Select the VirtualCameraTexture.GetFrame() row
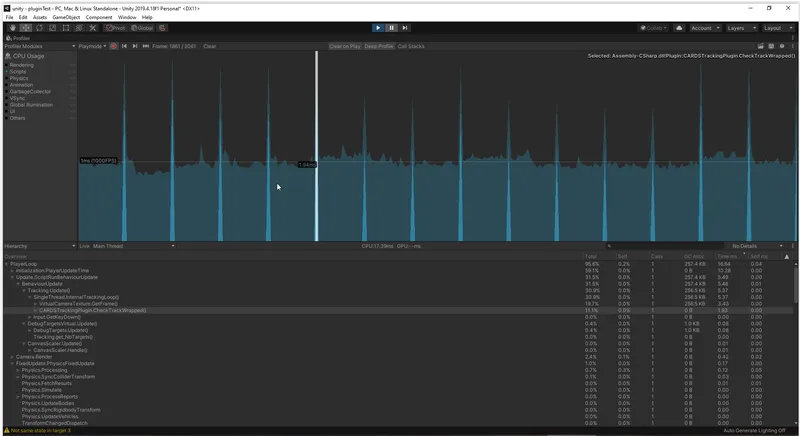This screenshot has width=800, height=436. pos(399,304)
